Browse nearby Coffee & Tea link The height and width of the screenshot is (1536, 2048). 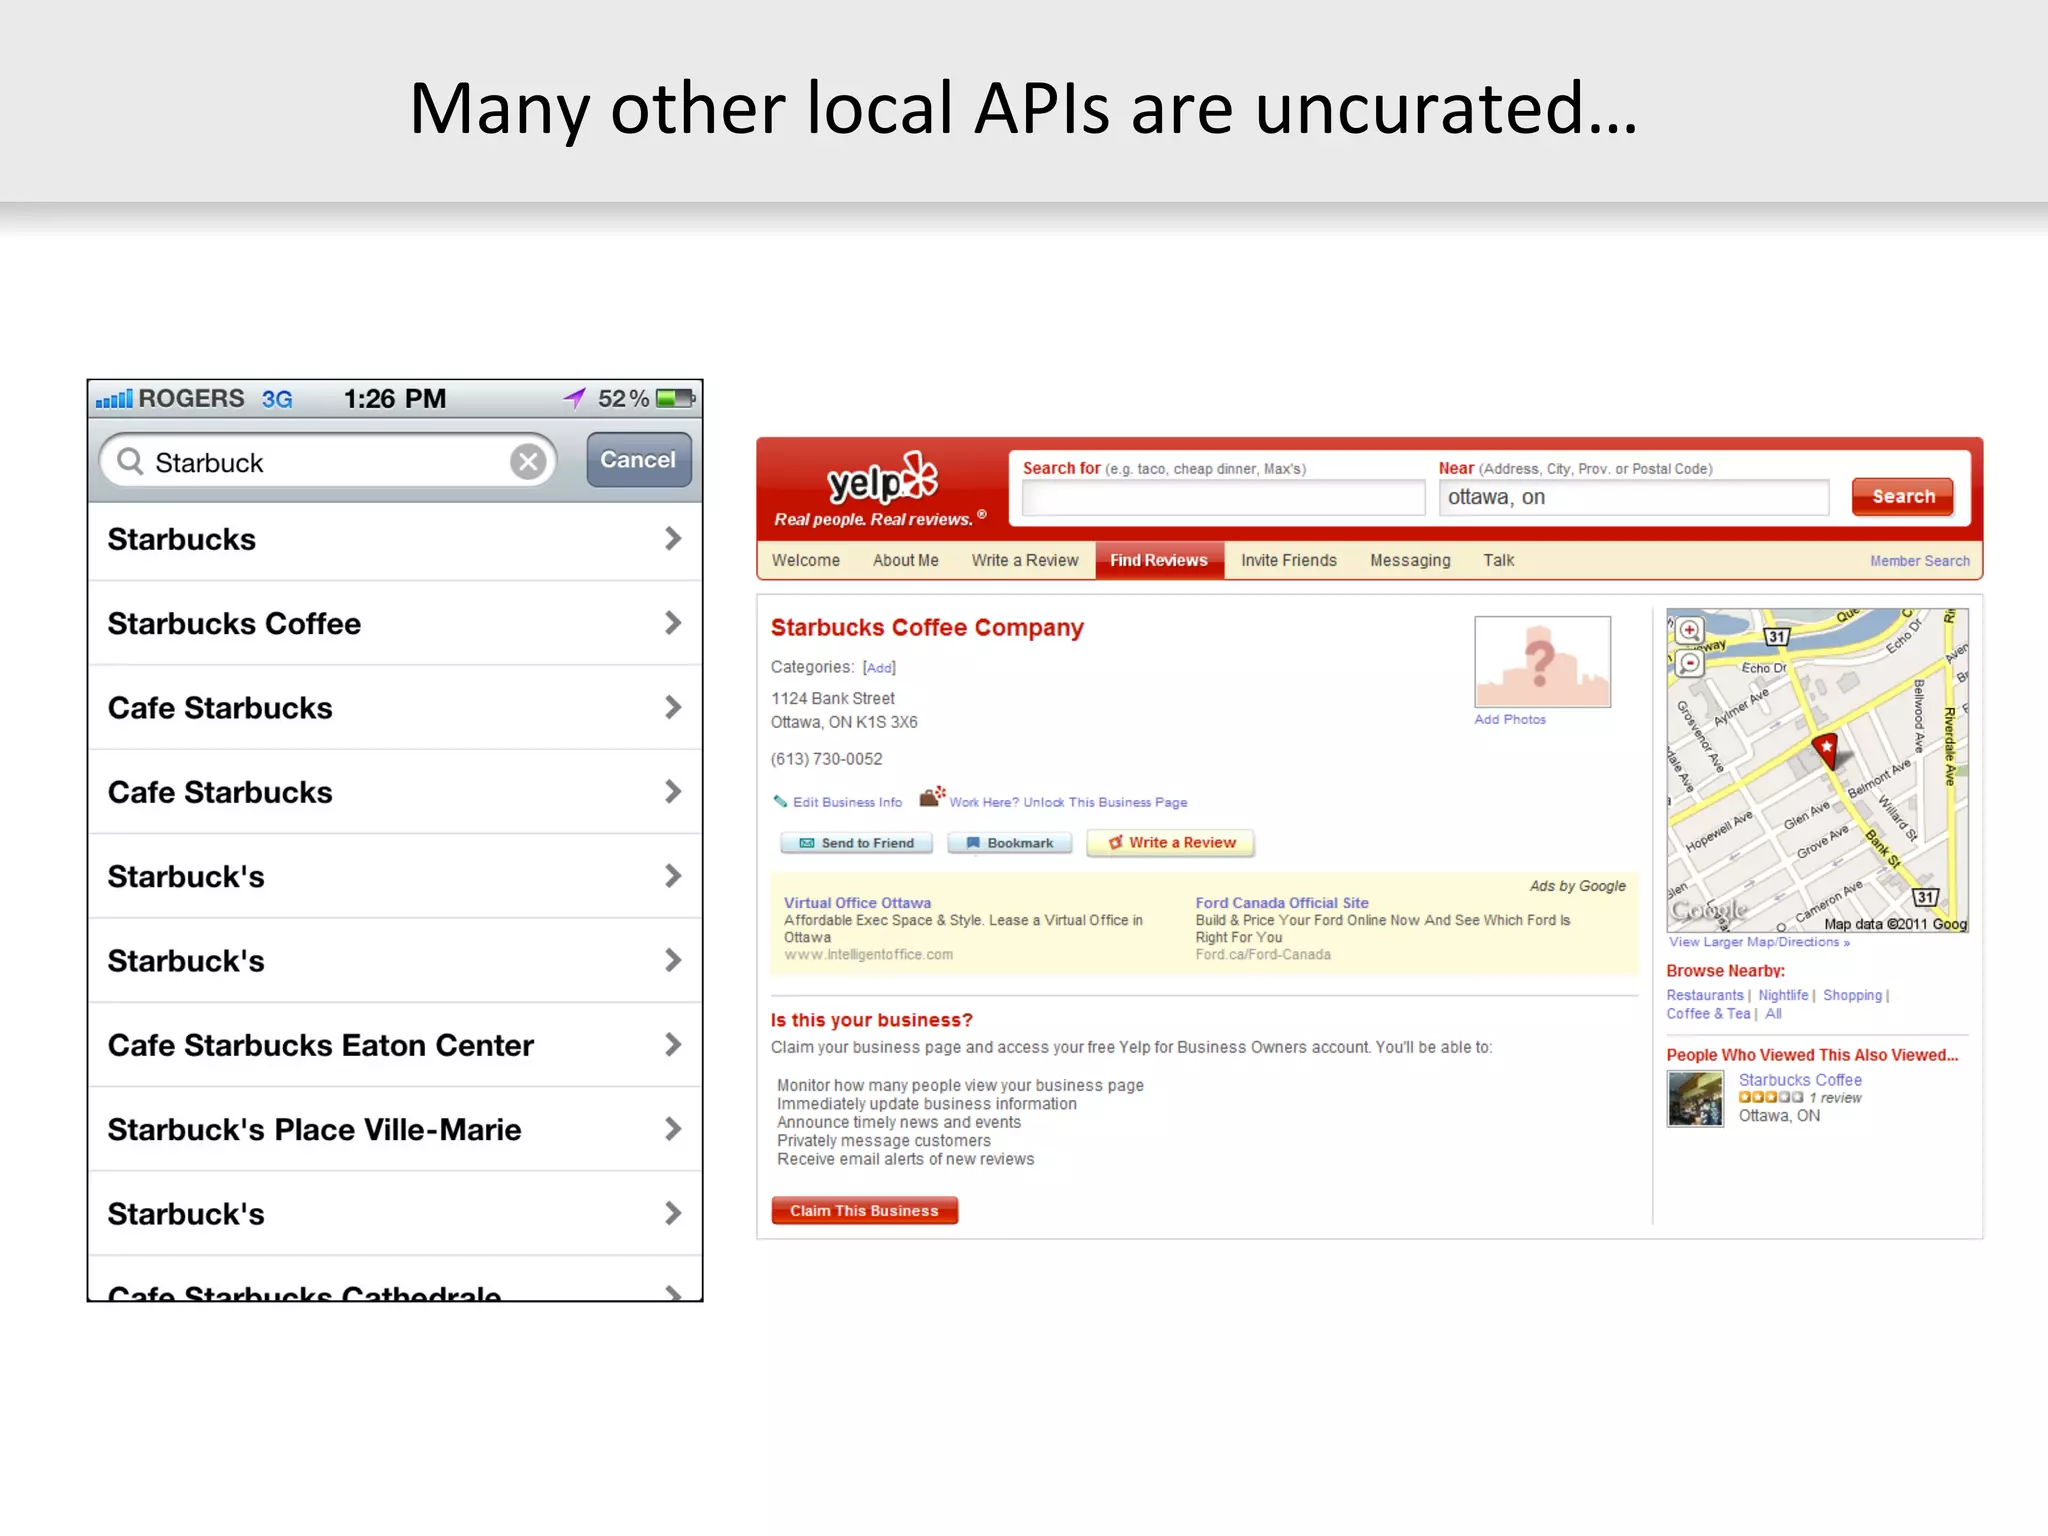1708,1014
